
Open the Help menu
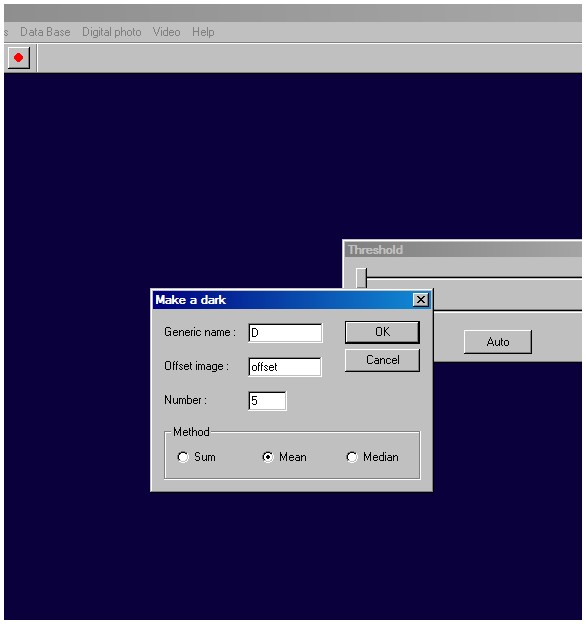tap(203, 32)
